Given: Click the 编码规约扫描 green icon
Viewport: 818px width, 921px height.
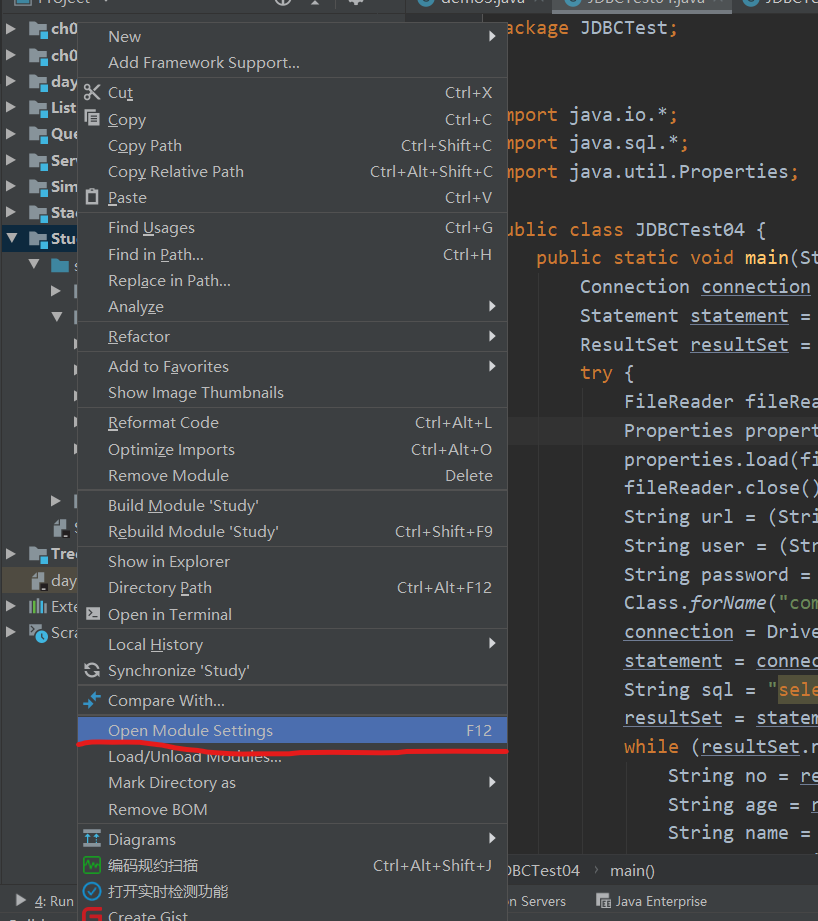Looking at the screenshot, I should click(92, 865).
